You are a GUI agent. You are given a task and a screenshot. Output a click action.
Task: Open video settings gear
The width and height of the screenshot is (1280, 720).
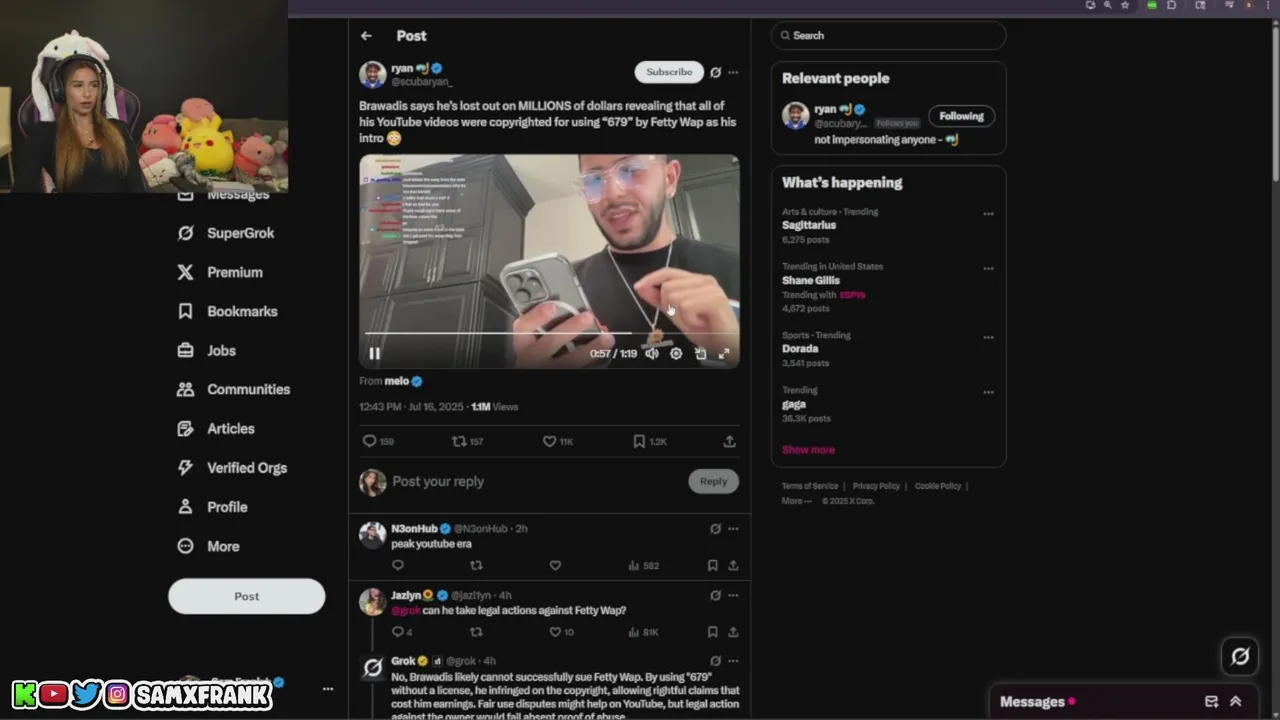point(676,353)
